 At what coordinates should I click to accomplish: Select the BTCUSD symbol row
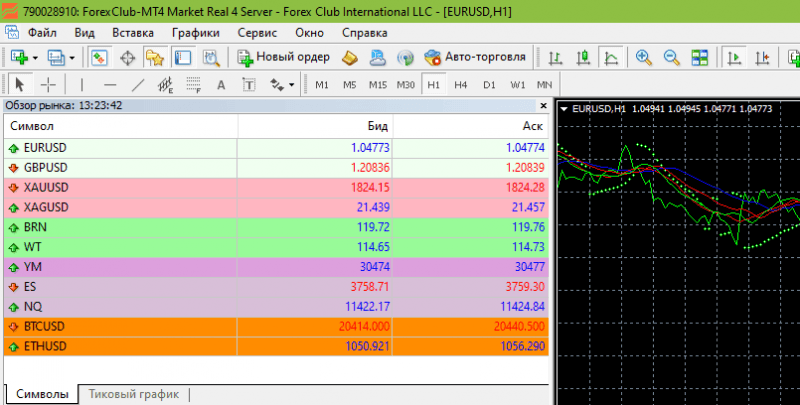276,326
